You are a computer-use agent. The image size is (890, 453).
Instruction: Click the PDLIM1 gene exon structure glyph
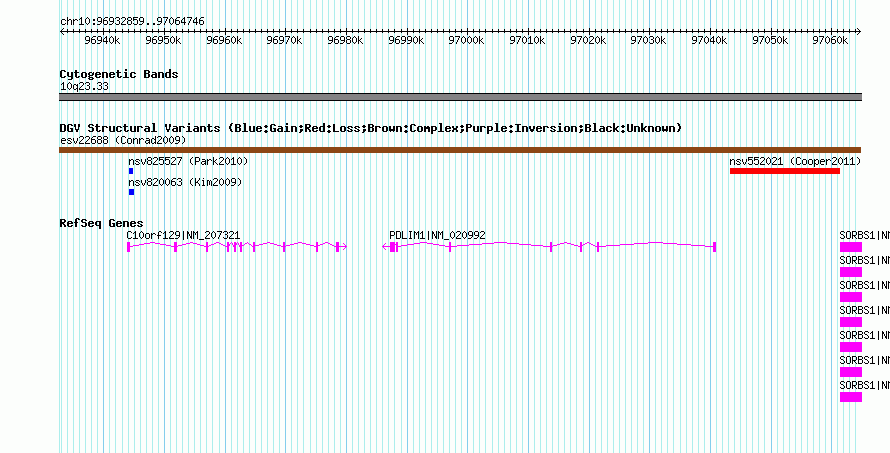pos(549,246)
